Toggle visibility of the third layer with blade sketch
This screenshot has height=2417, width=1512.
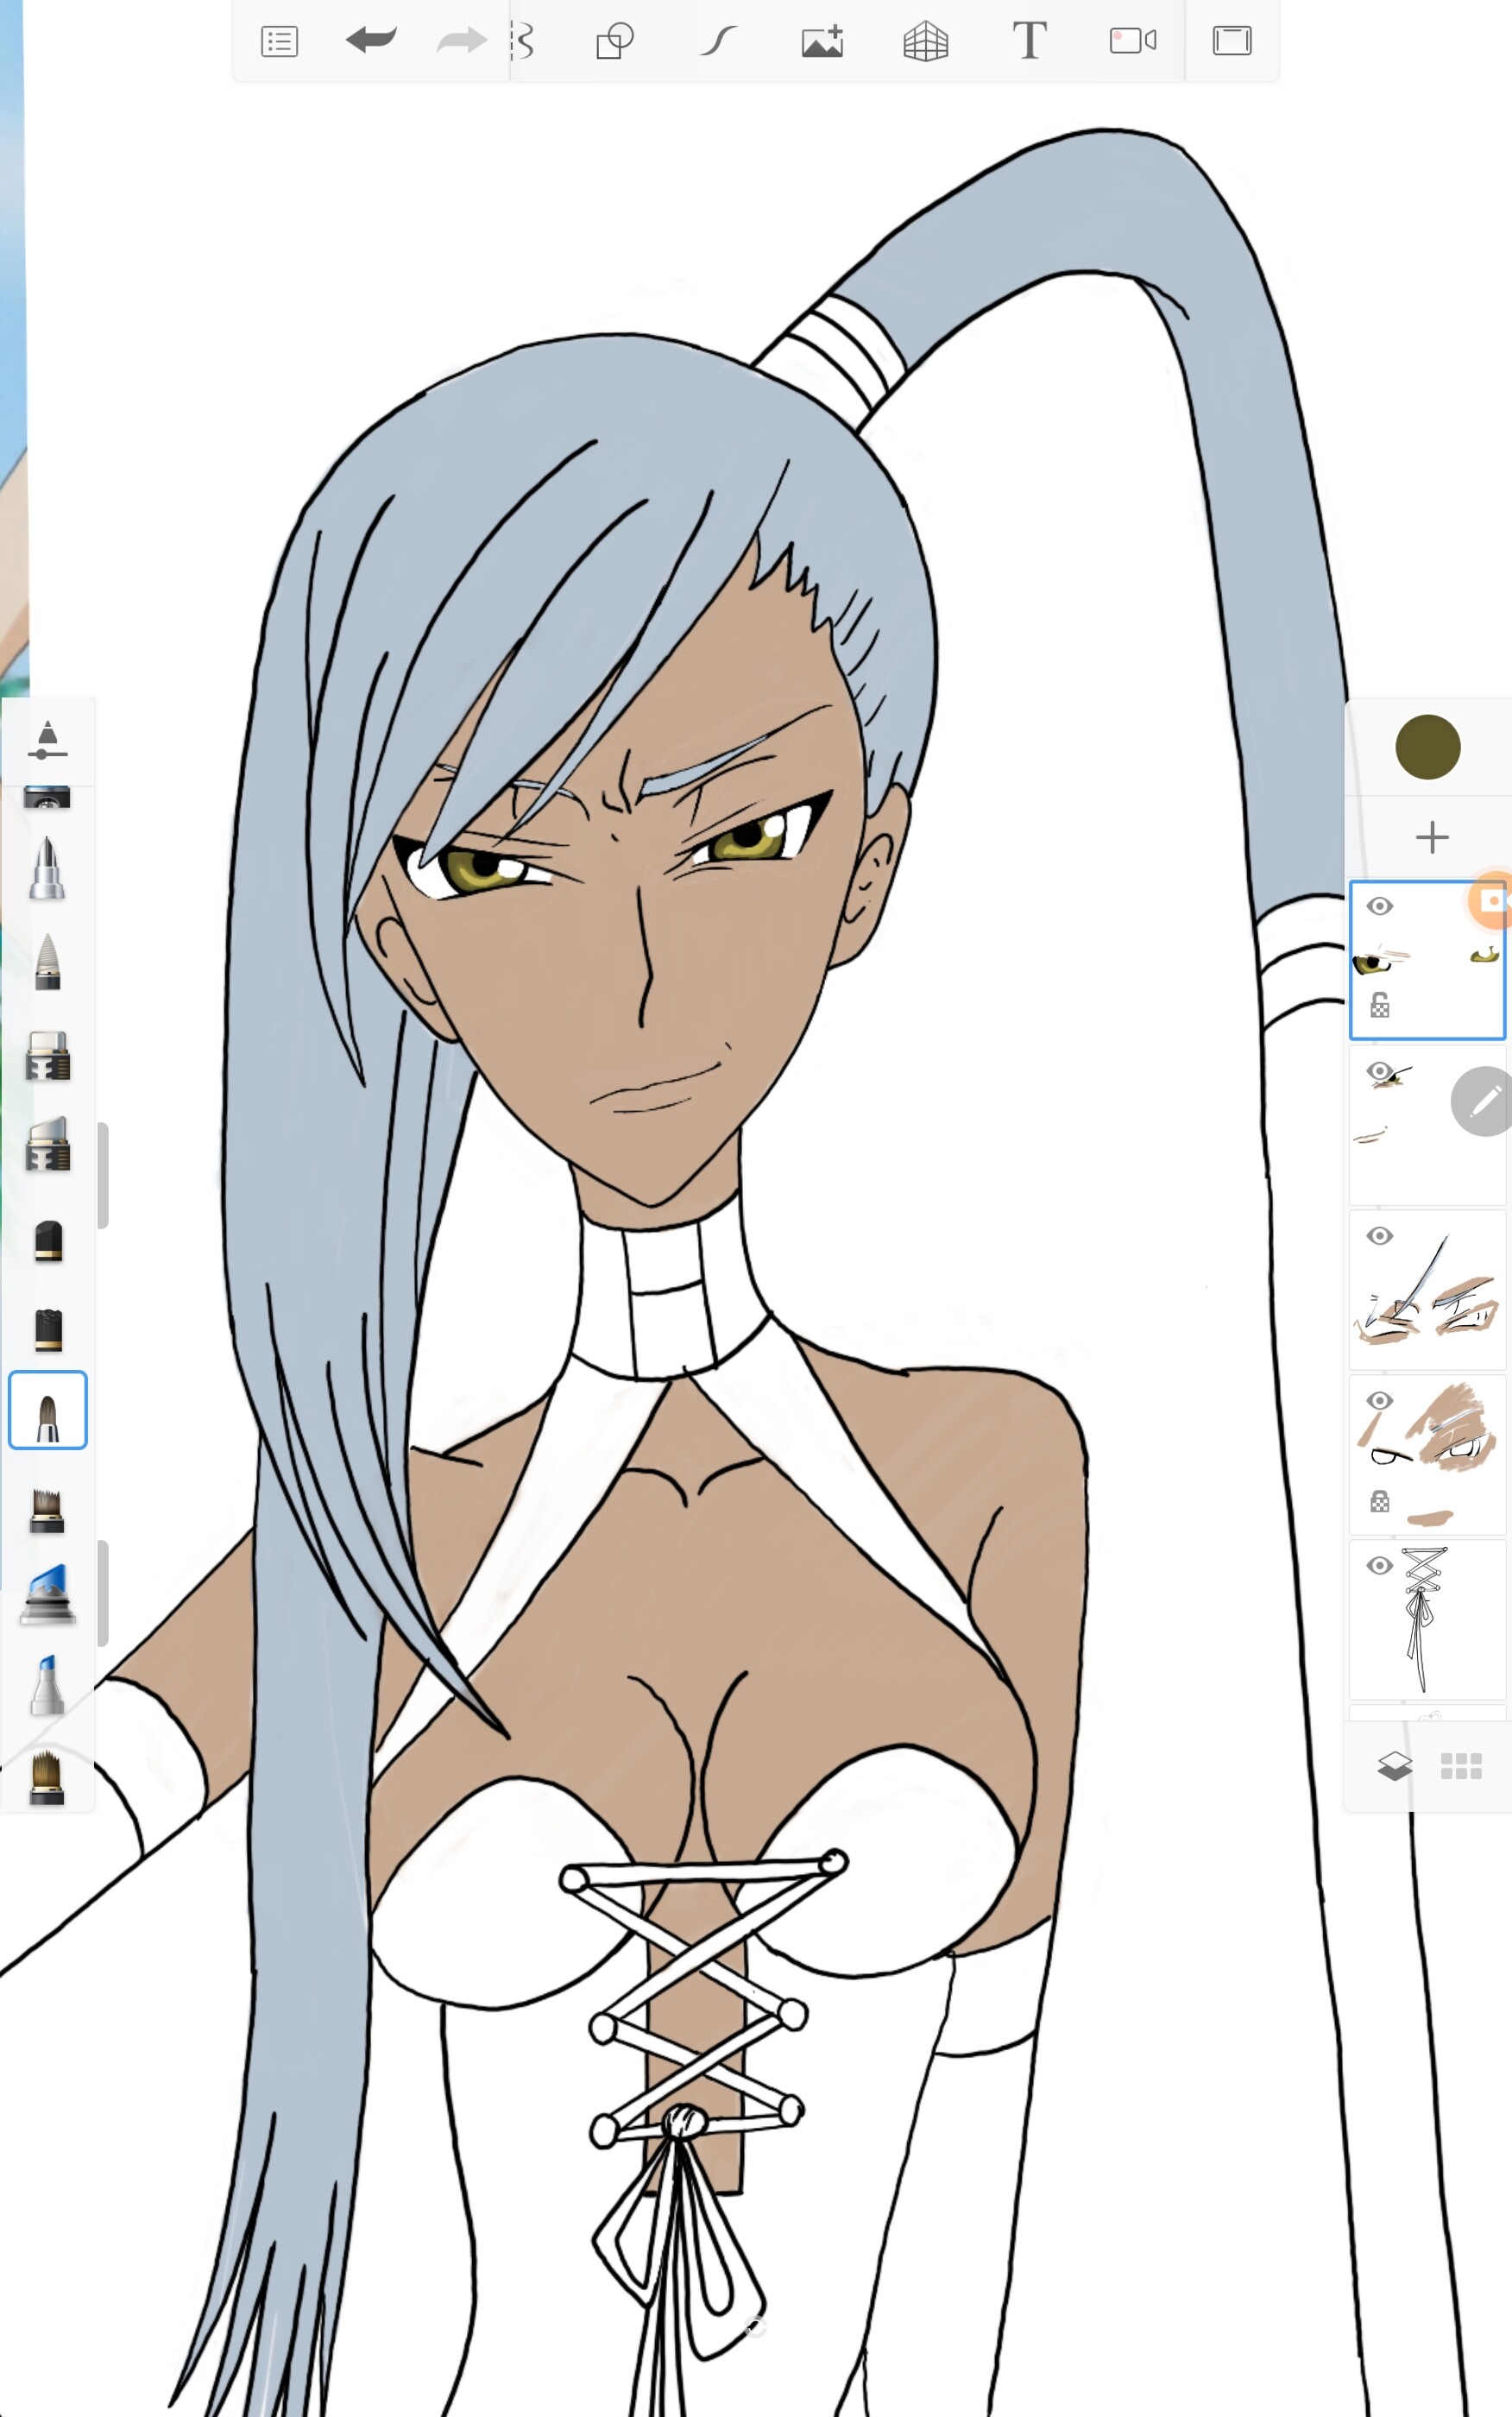pyautogui.click(x=1380, y=1236)
